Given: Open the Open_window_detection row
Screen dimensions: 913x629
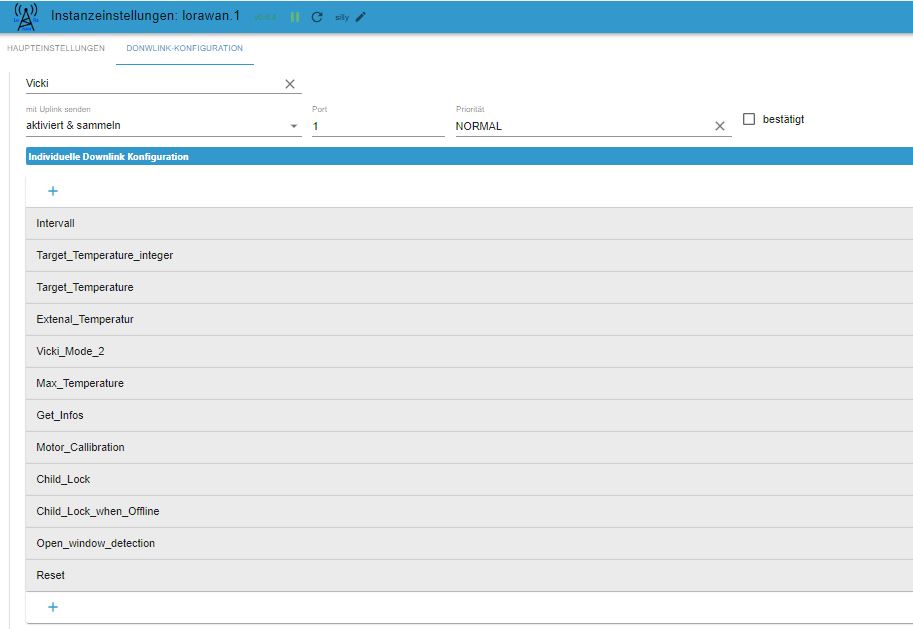Looking at the screenshot, I should pos(469,543).
